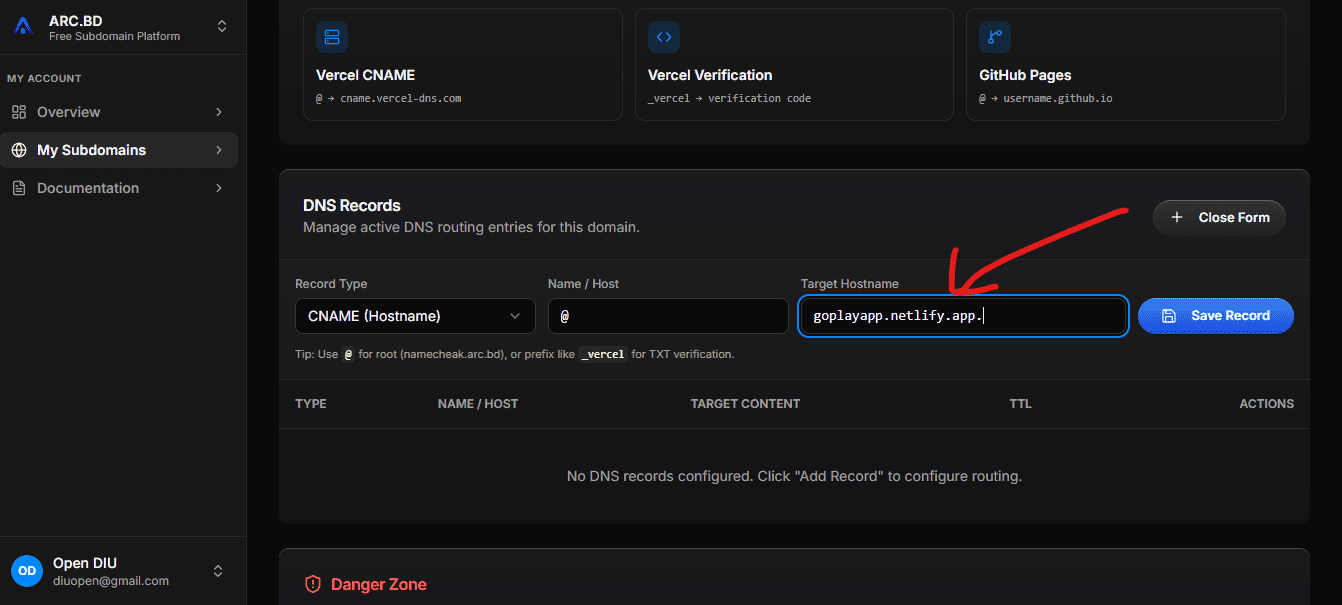Choose the GitHub Pages preset card
This screenshot has height=605, width=1342.
(x=1126, y=65)
